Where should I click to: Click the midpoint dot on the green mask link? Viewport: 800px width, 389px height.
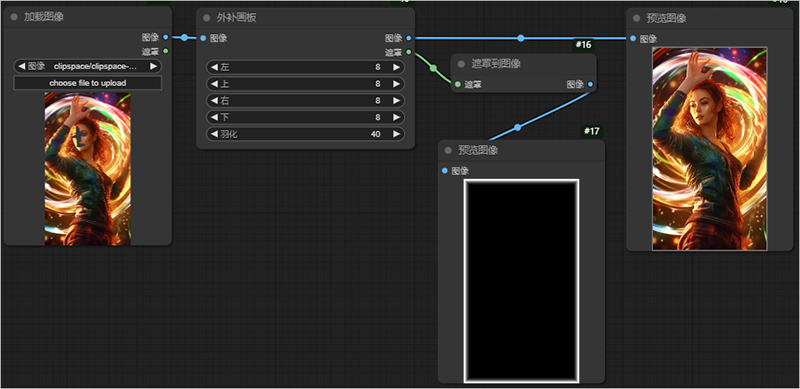tap(433, 68)
